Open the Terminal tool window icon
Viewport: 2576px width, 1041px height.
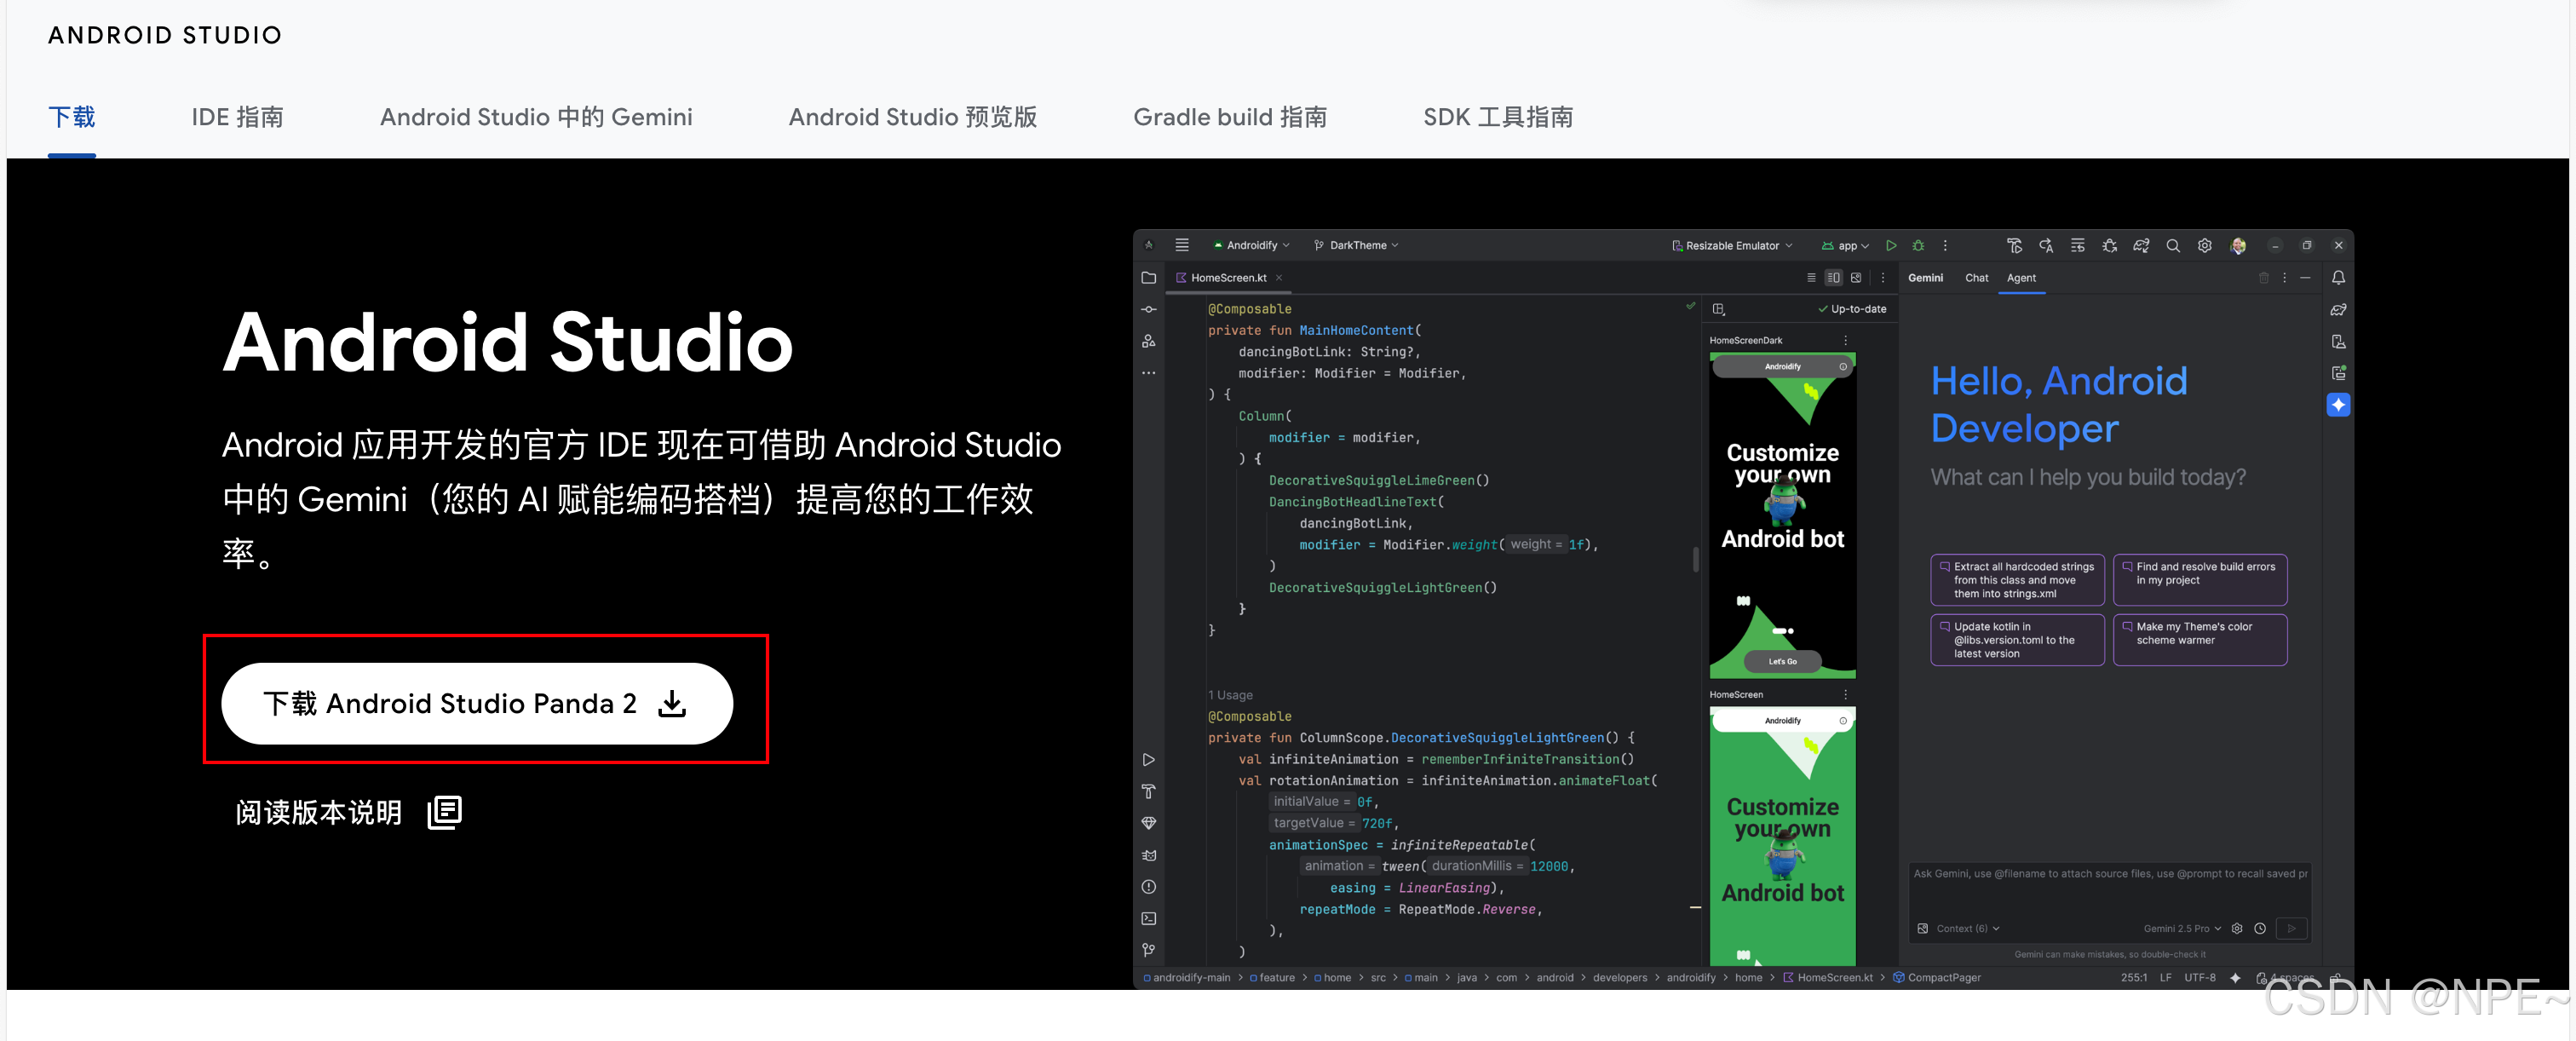pyautogui.click(x=1149, y=919)
